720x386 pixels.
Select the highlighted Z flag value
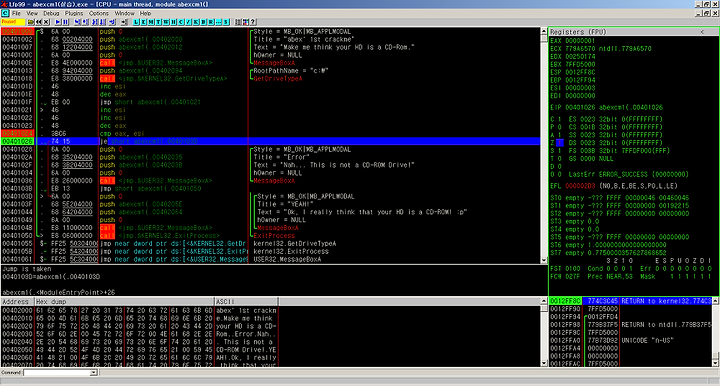click(x=560, y=143)
